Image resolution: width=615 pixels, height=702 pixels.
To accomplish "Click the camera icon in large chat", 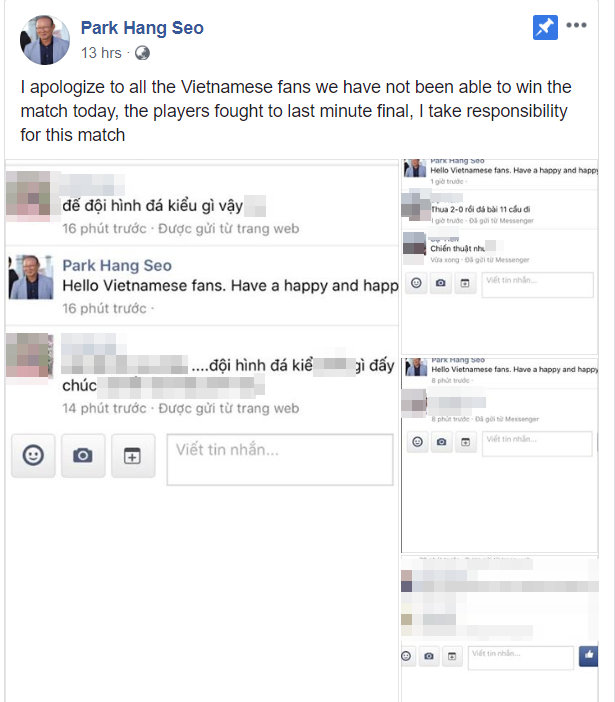I will (83, 456).
